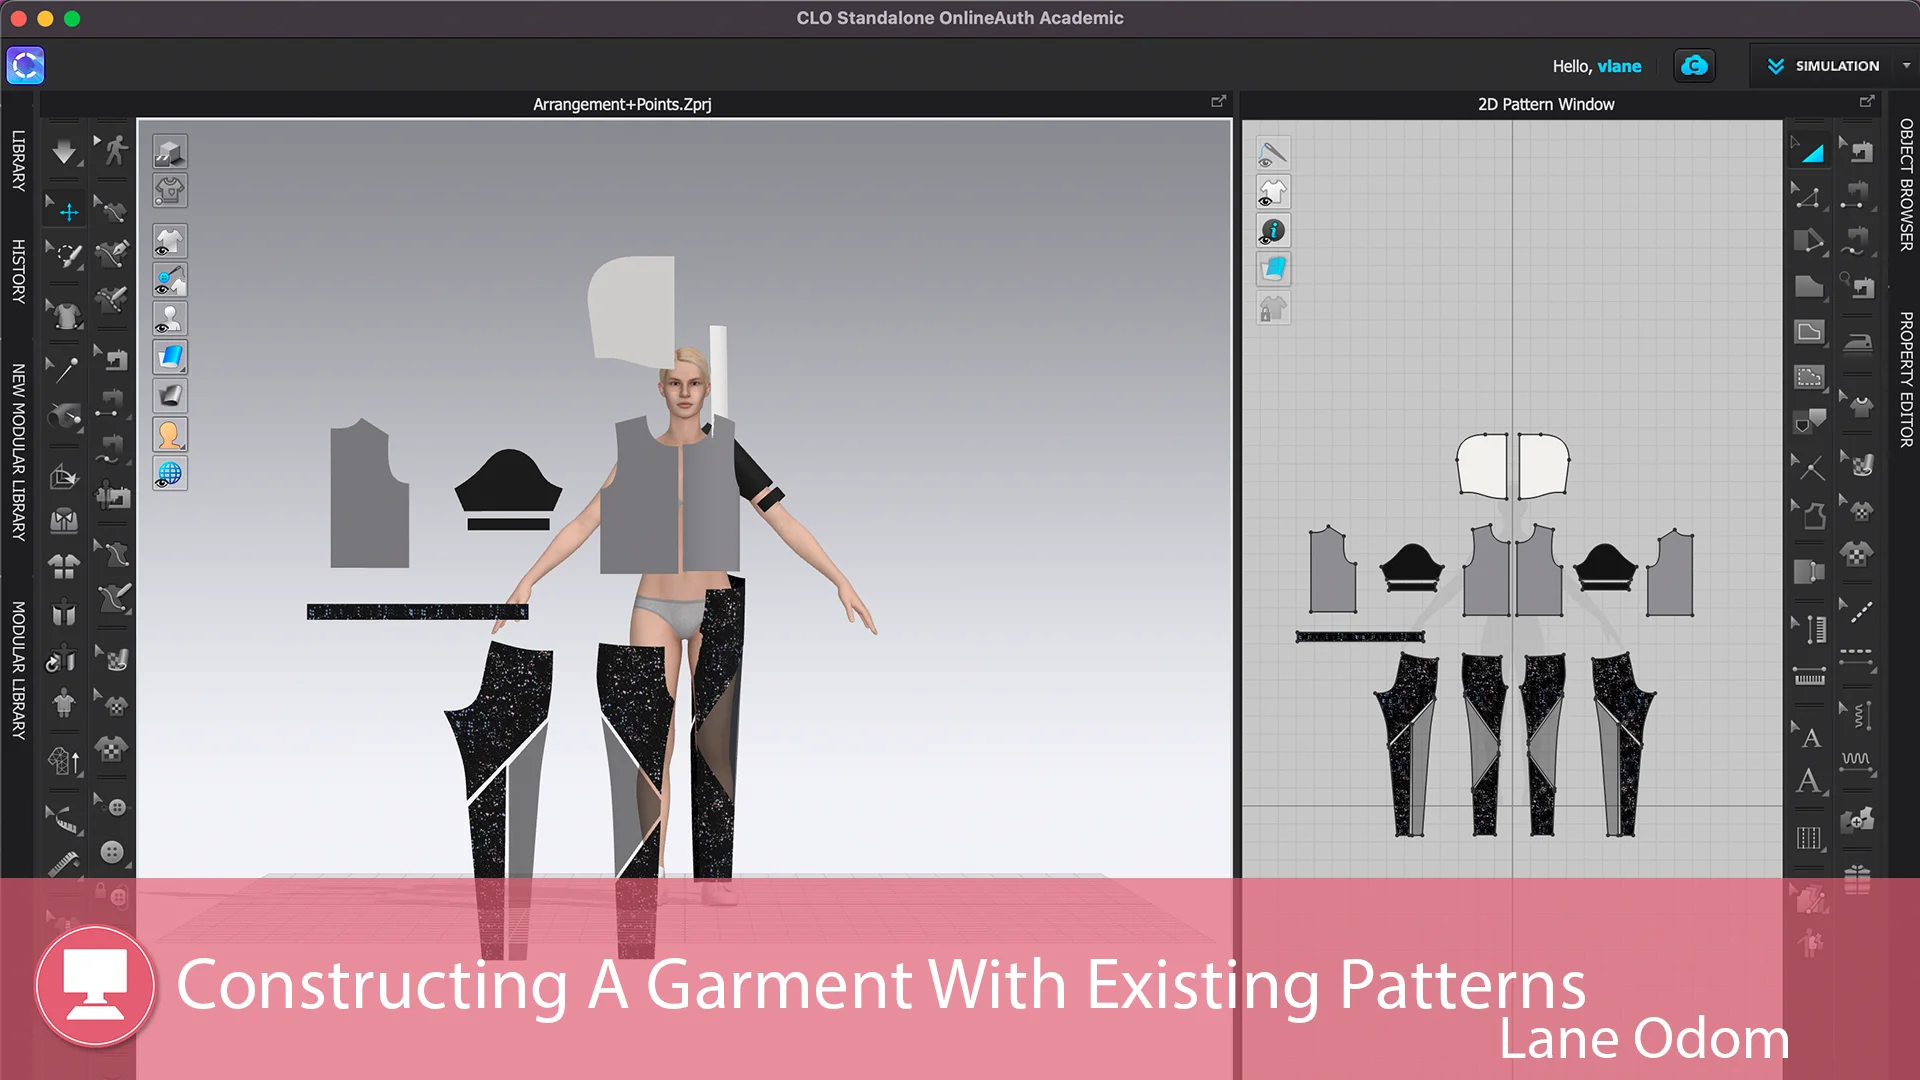Open avatar skin display options
Screen dimensions: 1920x1080
[x=169, y=435]
